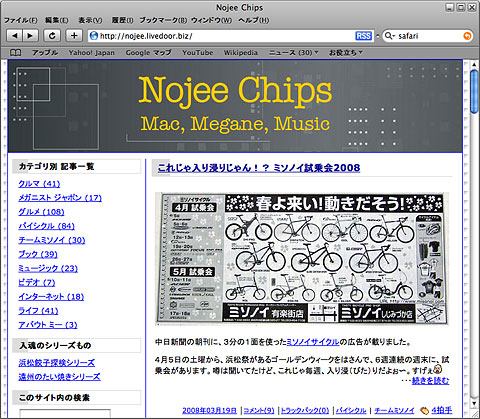Image resolution: width=480 pixels, height=419 pixels.
Task: Open the 編集(E) menu
Action: [56, 20]
